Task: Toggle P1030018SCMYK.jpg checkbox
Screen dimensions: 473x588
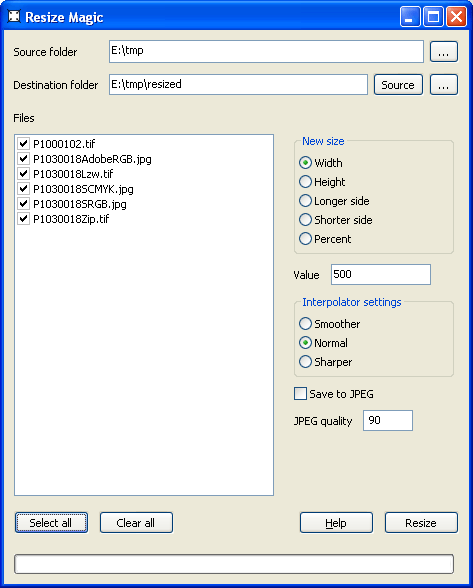Action: 24,189
